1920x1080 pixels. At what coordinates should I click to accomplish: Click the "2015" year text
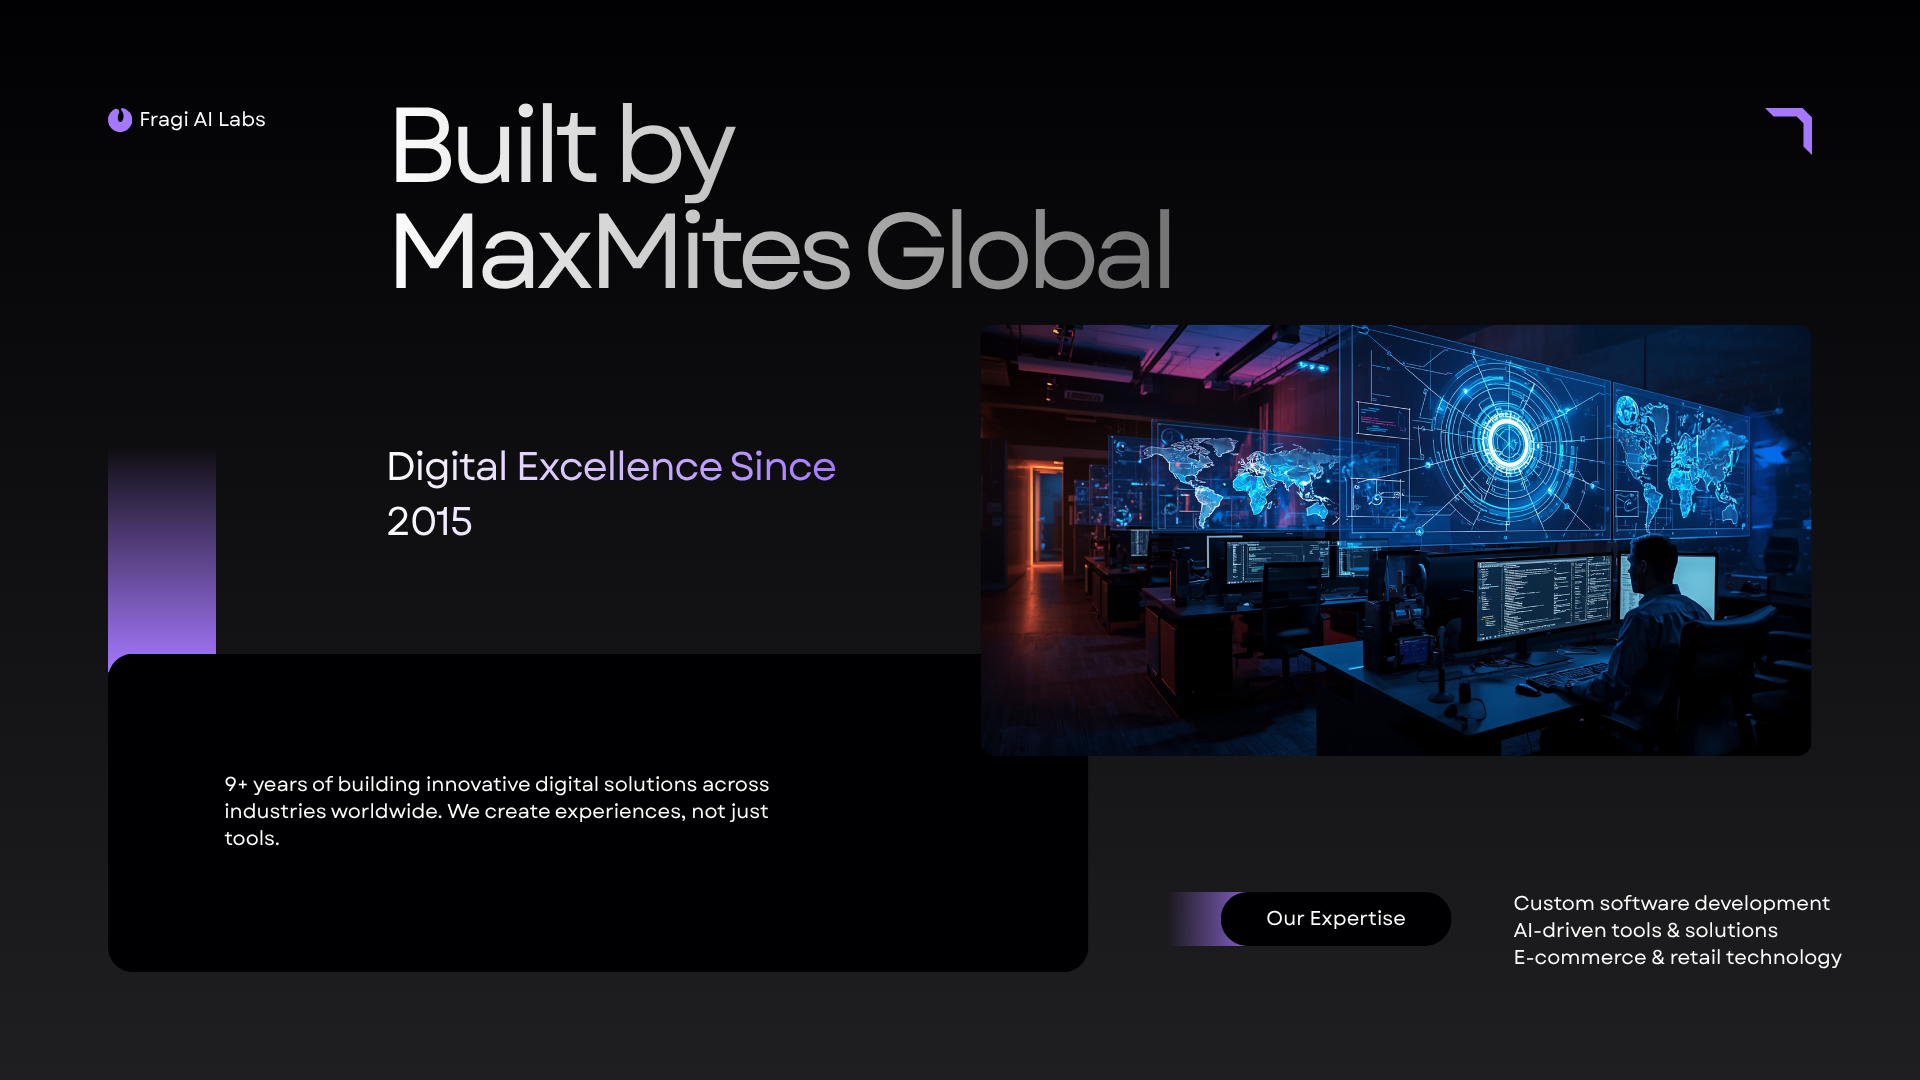pos(429,522)
